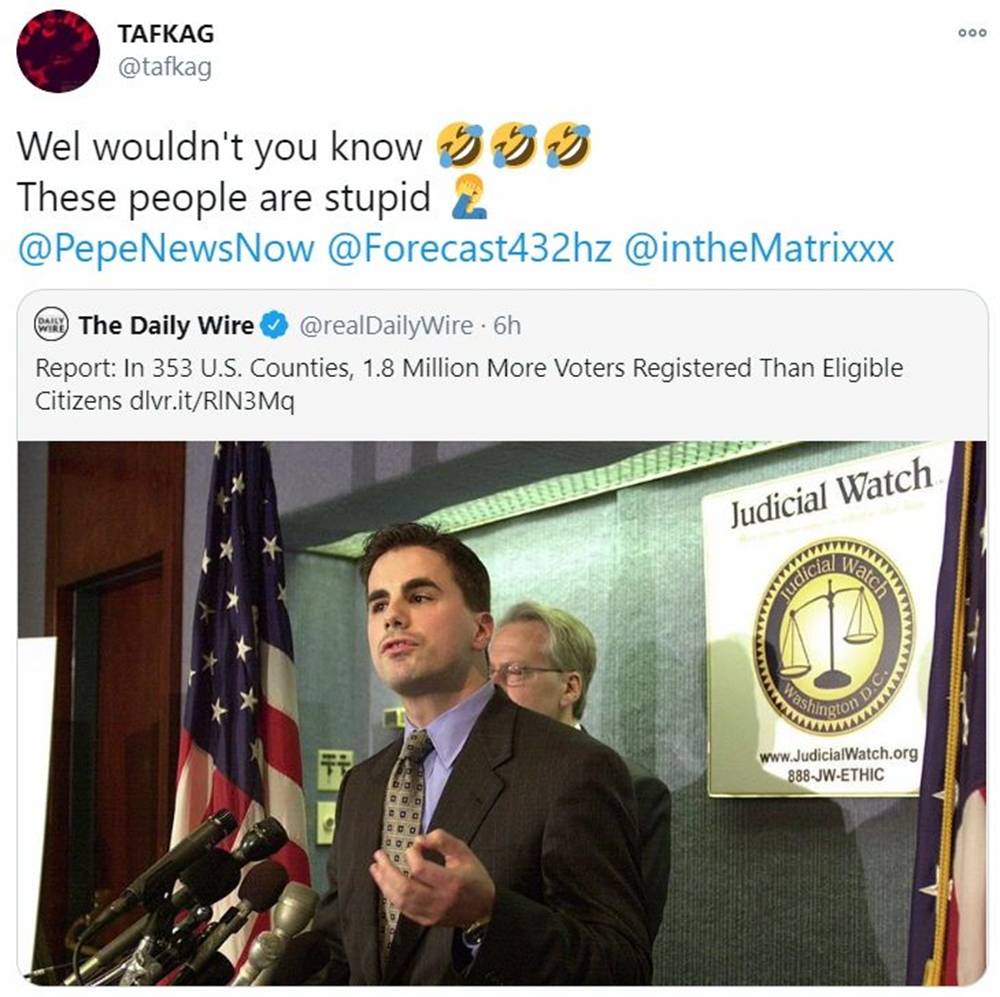Image resolution: width=1000 pixels, height=997 pixels.
Task: Open the press conference photo
Action: [x=502, y=713]
